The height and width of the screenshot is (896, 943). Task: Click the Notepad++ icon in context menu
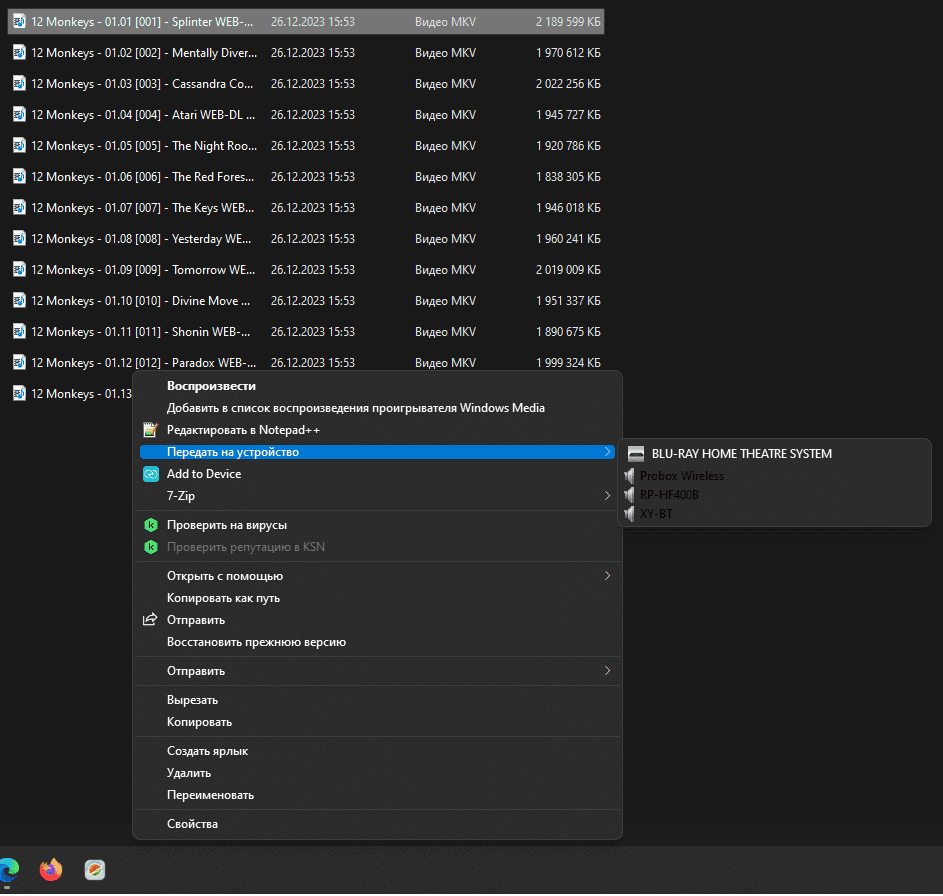[151, 430]
